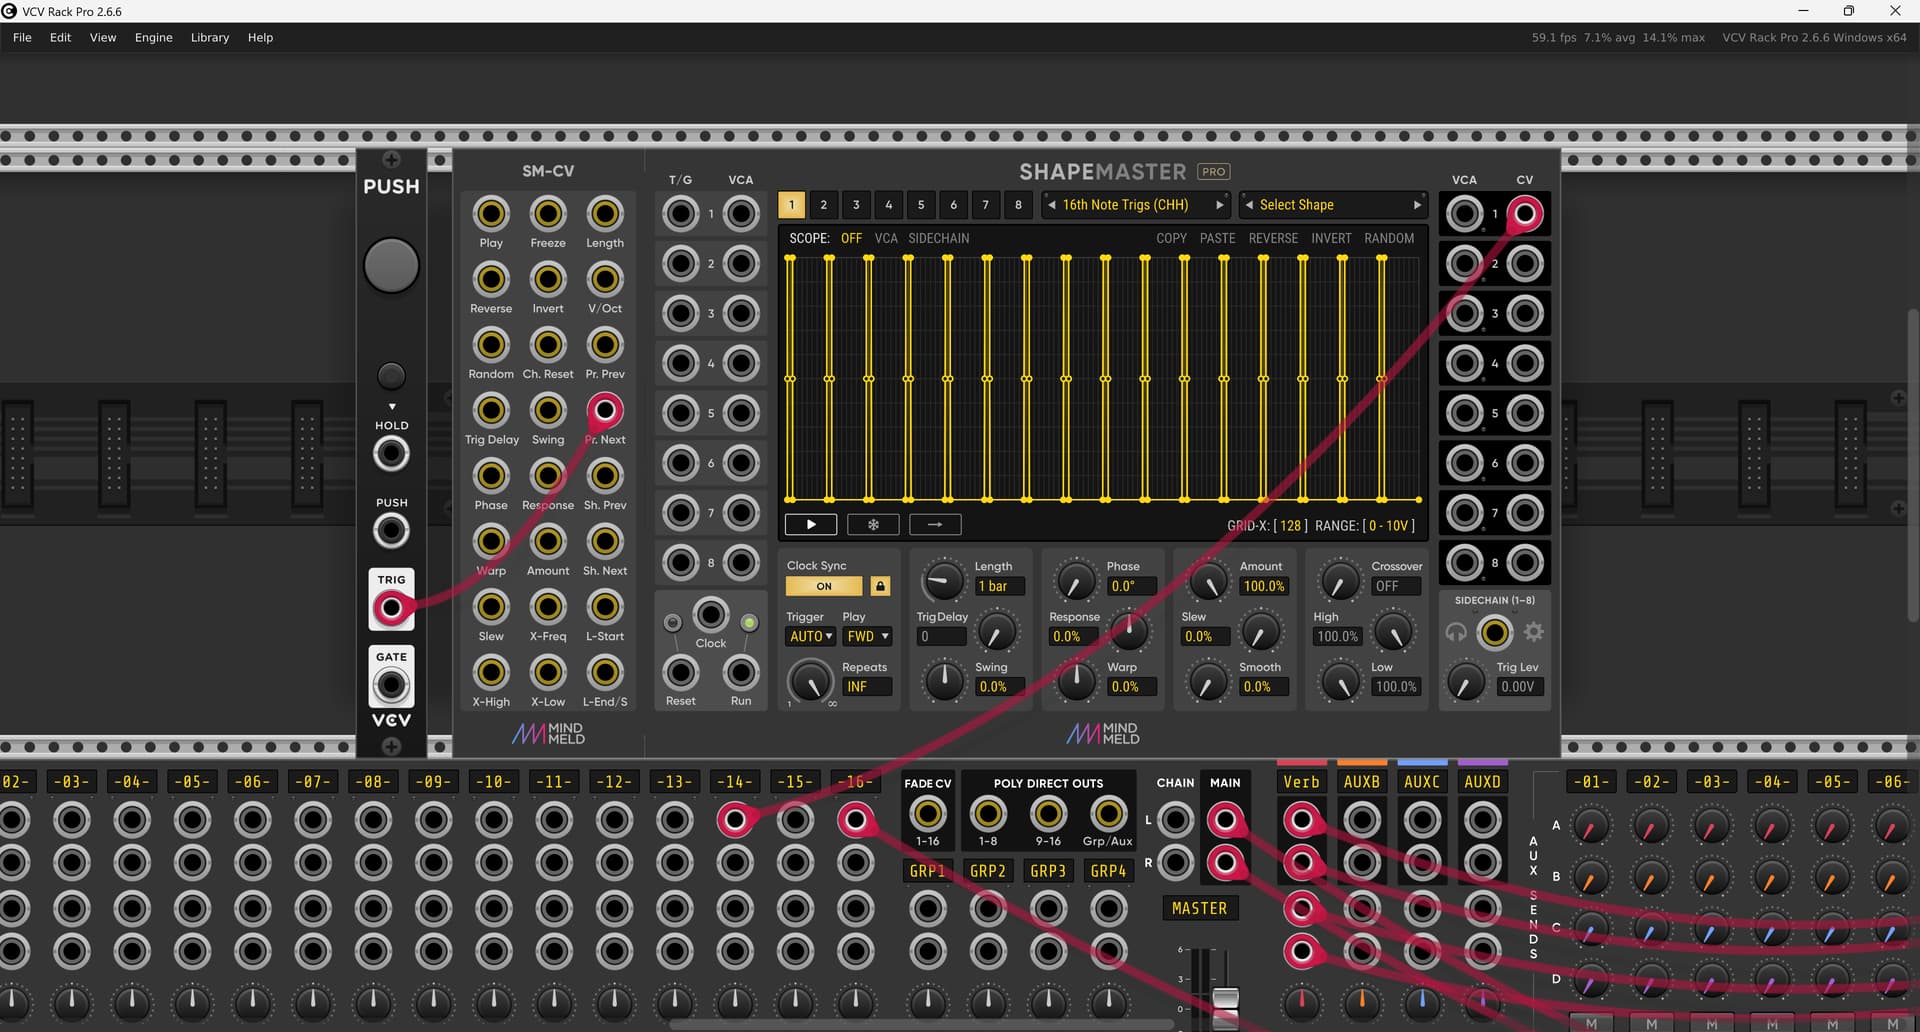Image resolution: width=1920 pixels, height=1032 pixels.
Task: Open the Engine menu
Action: (153, 37)
